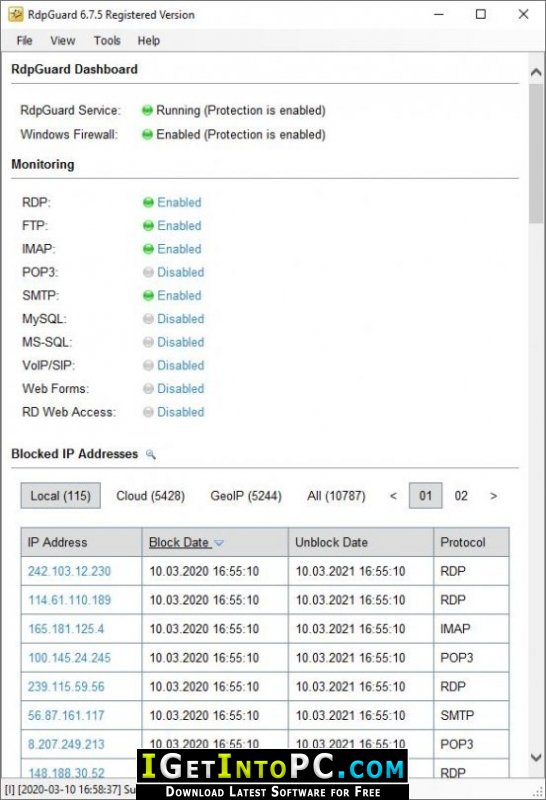Go to next page with > arrow
546x800 pixels.
[493, 496]
